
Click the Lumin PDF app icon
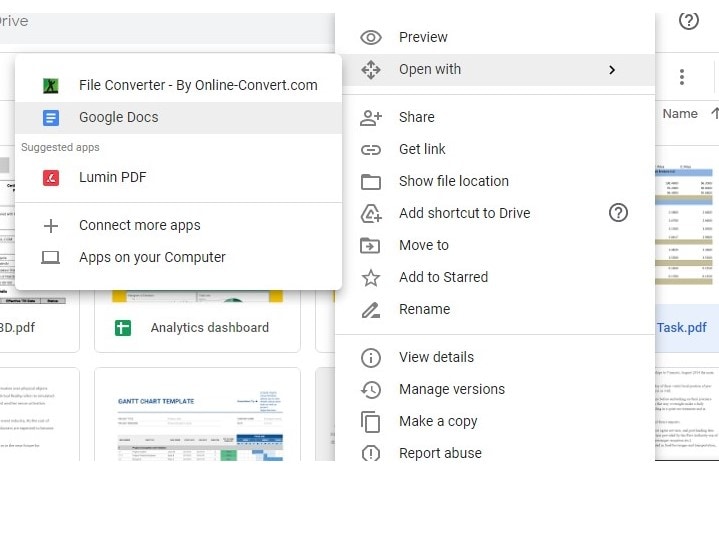click(x=51, y=177)
